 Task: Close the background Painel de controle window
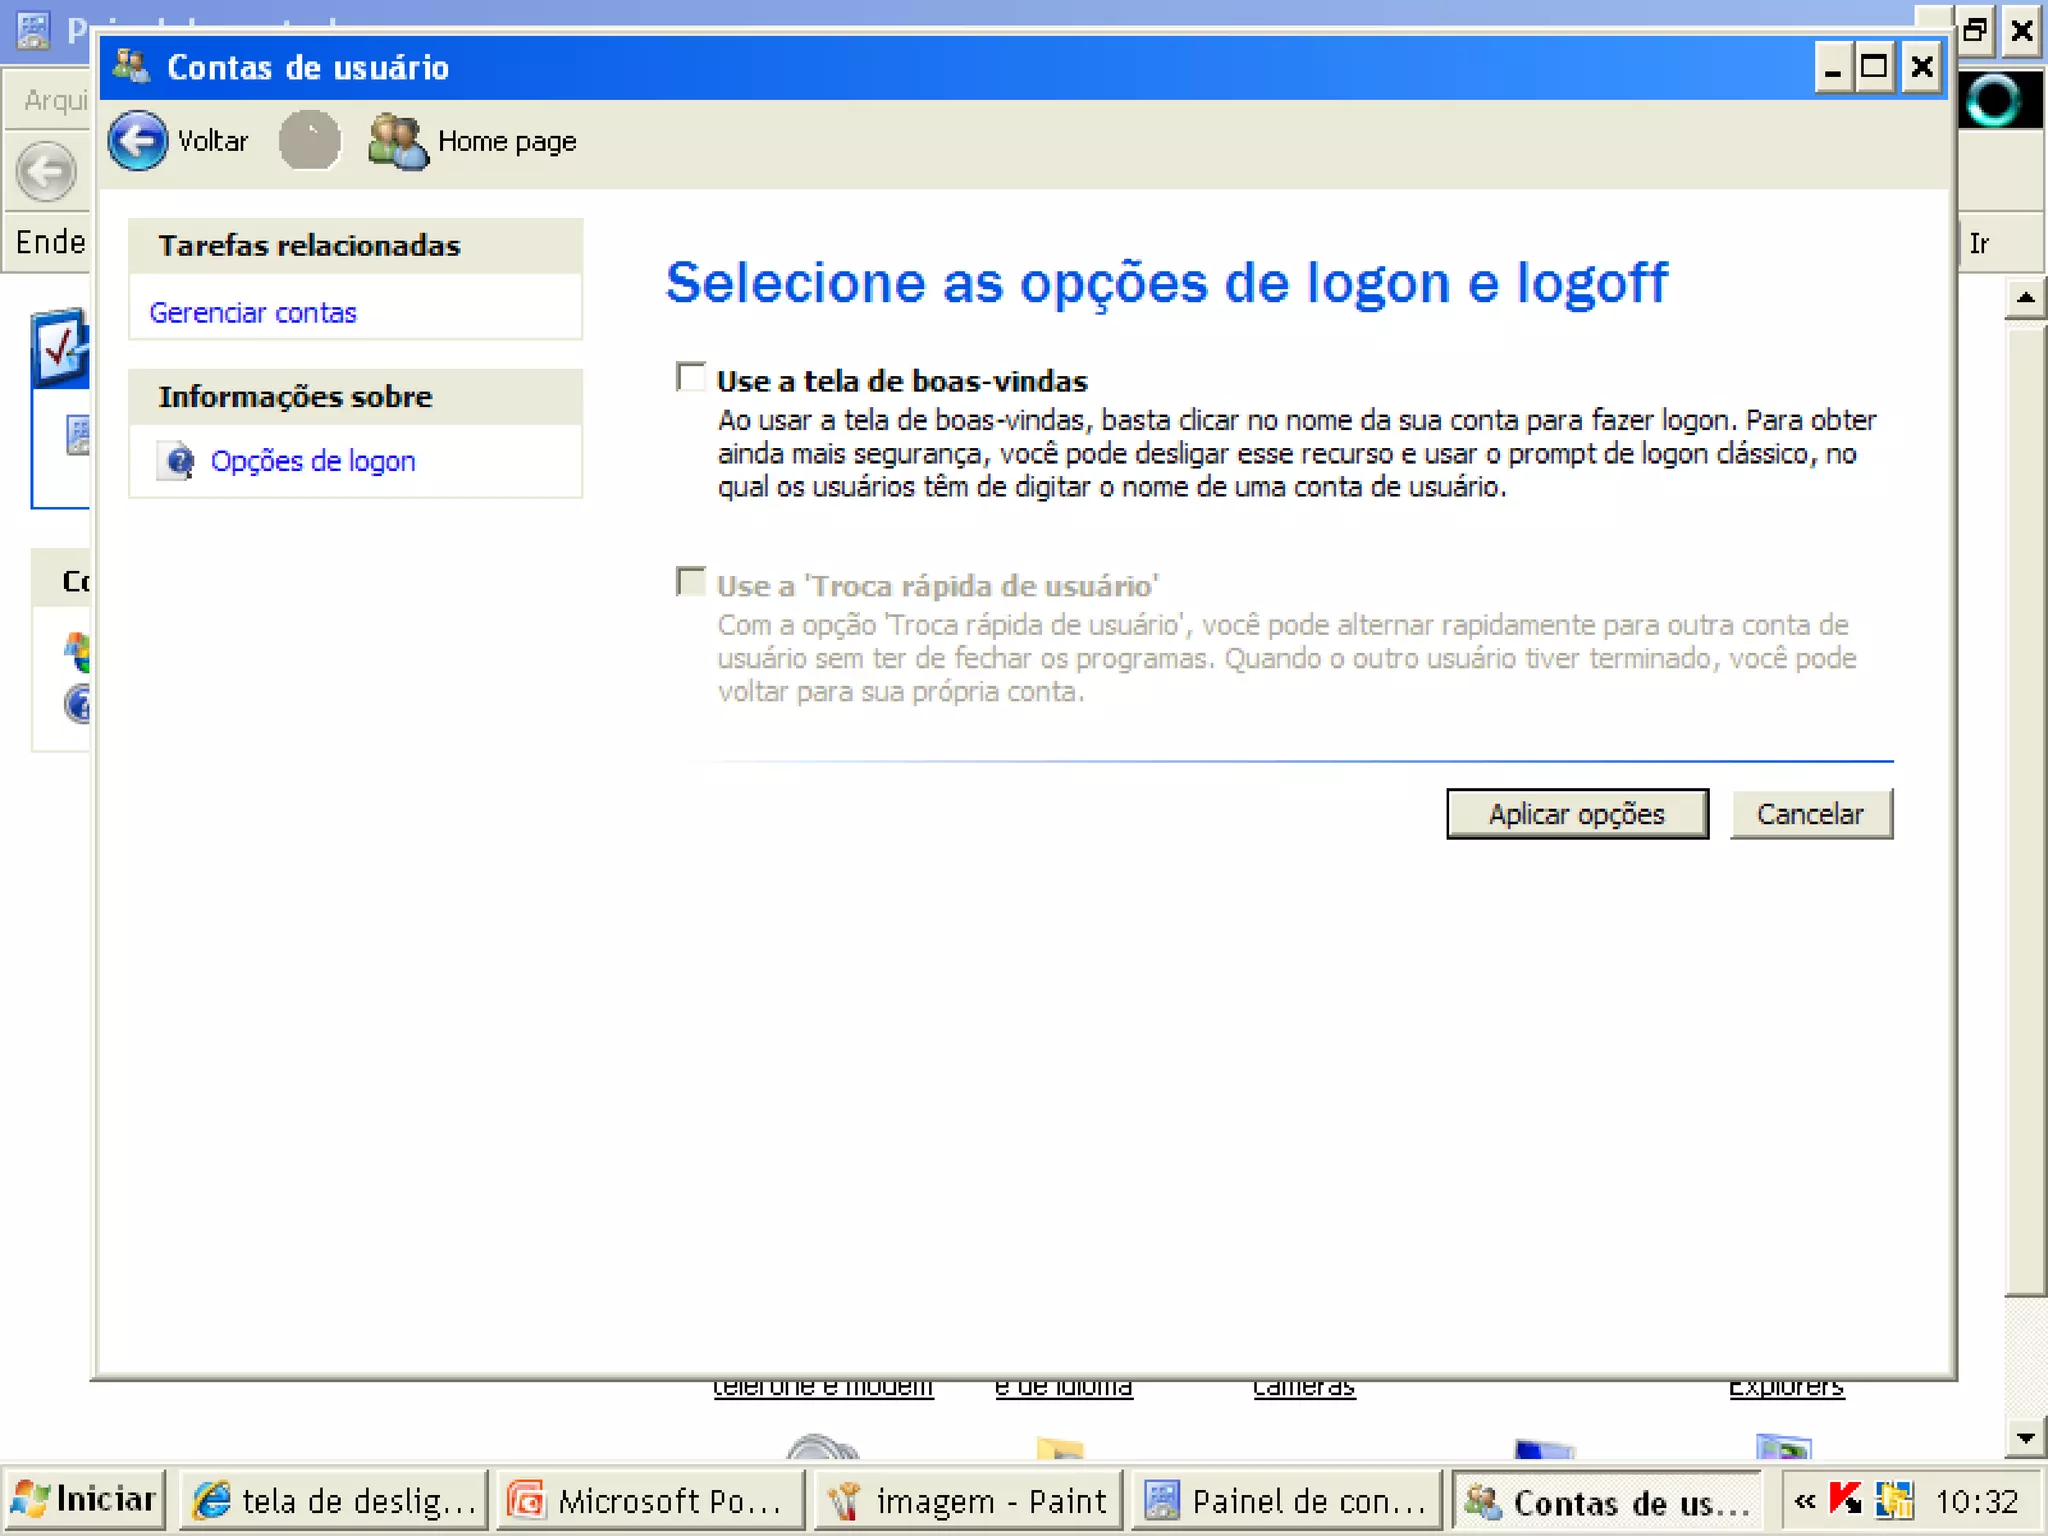[x=2022, y=30]
